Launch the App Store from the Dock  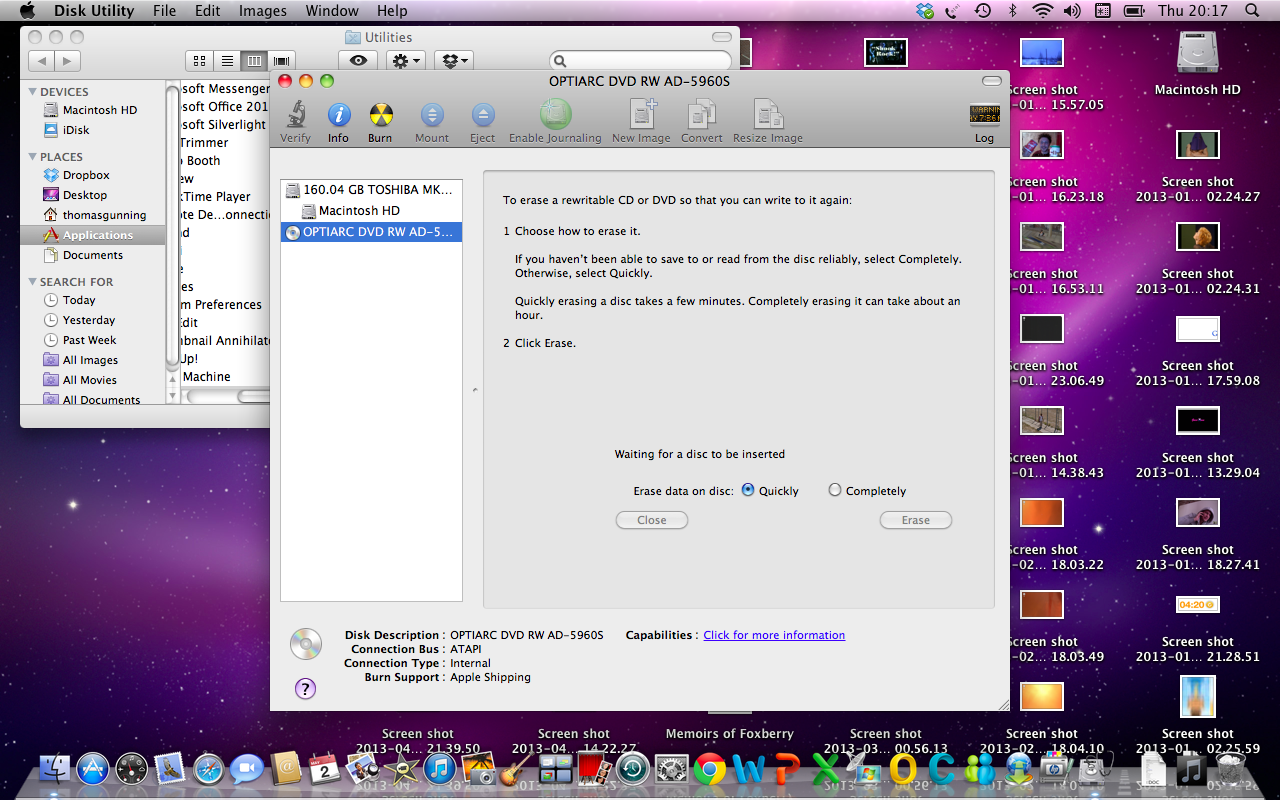pyautogui.click(x=93, y=769)
